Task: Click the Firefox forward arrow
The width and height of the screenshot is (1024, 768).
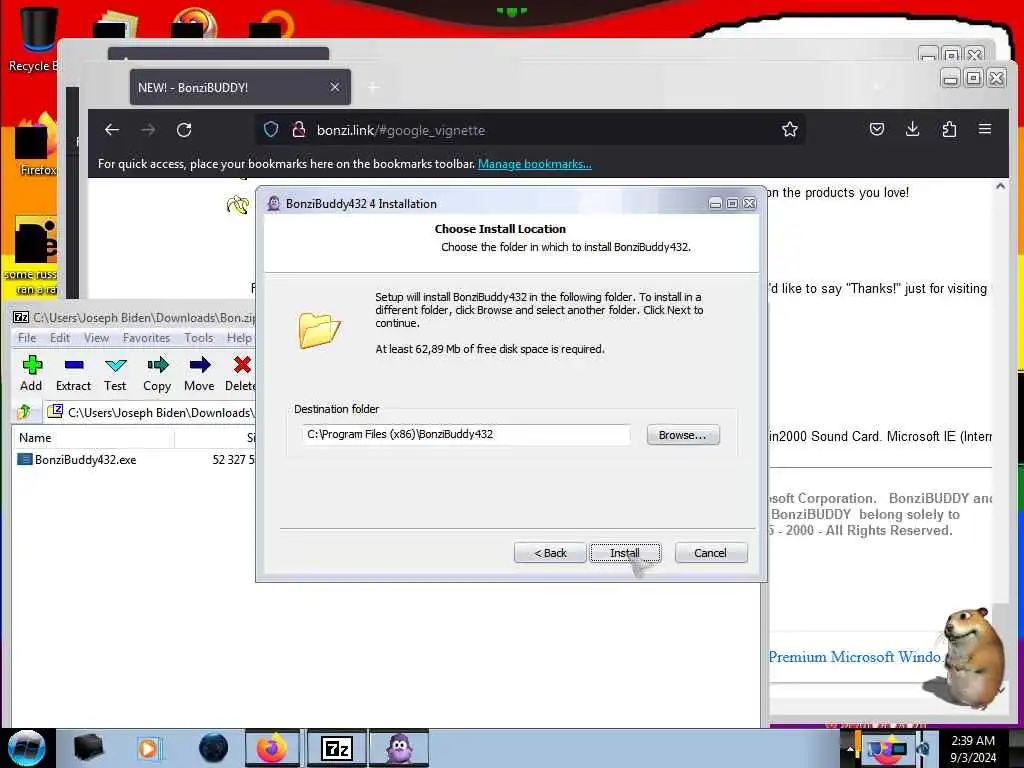Action: pos(148,130)
